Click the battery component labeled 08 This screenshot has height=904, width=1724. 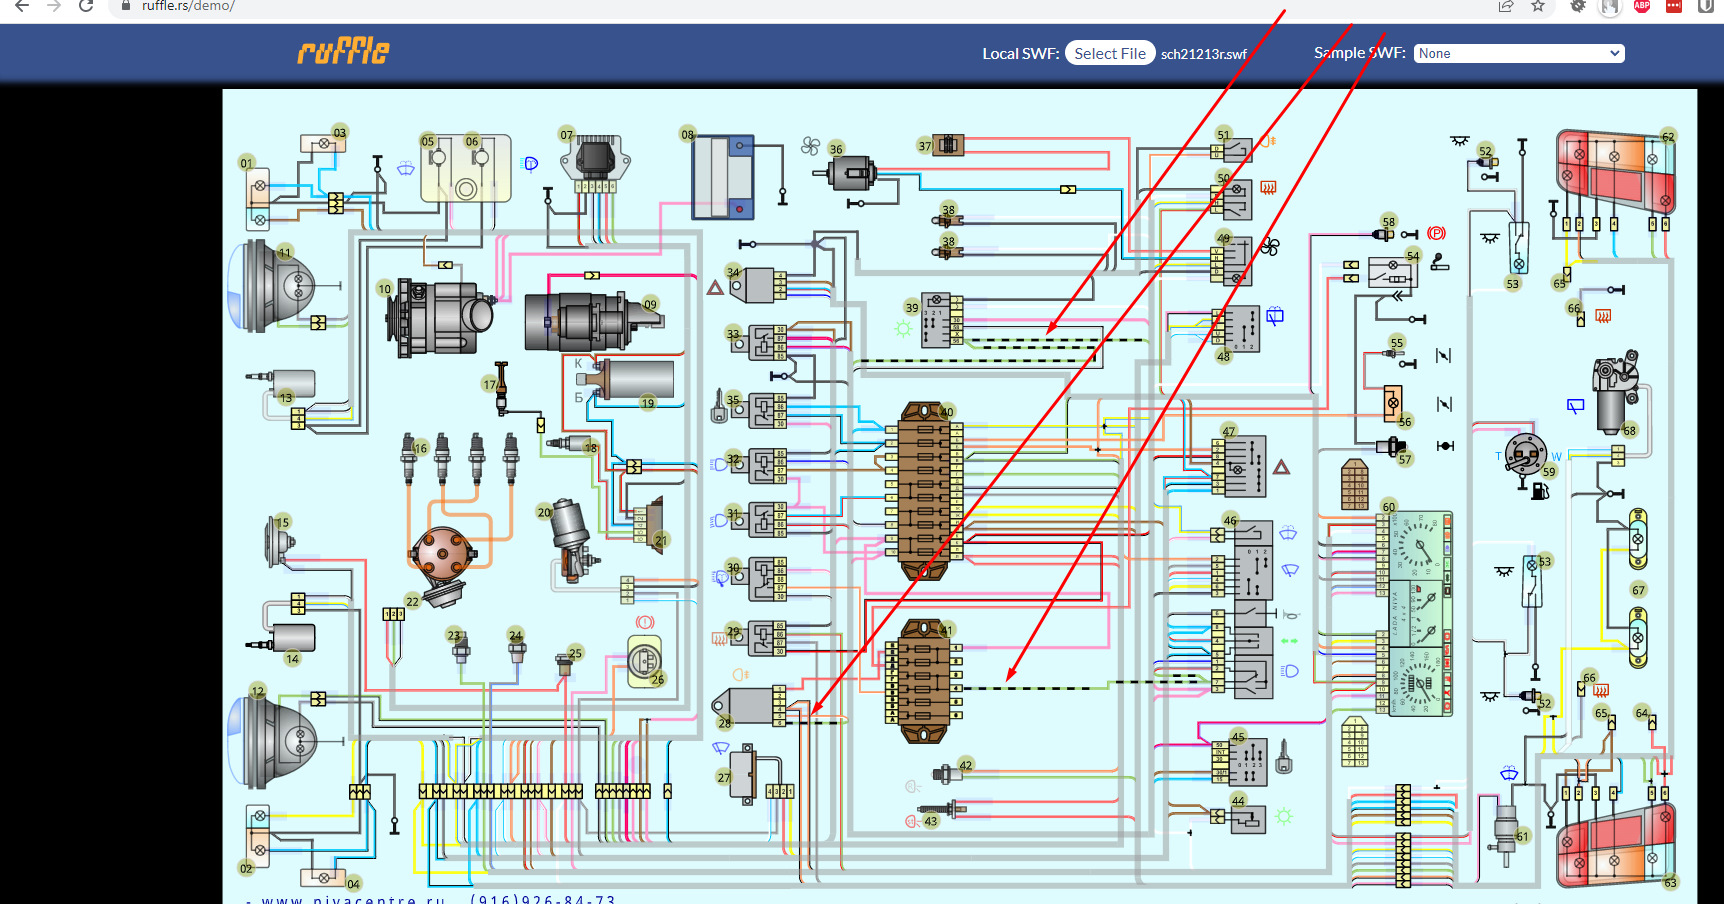coord(724,177)
